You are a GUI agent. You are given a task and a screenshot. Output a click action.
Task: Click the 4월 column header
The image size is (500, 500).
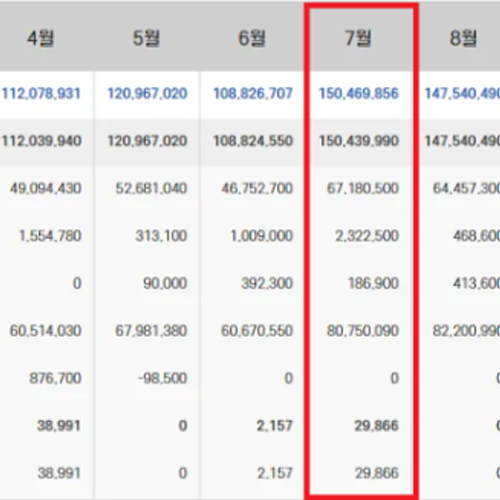(x=40, y=38)
